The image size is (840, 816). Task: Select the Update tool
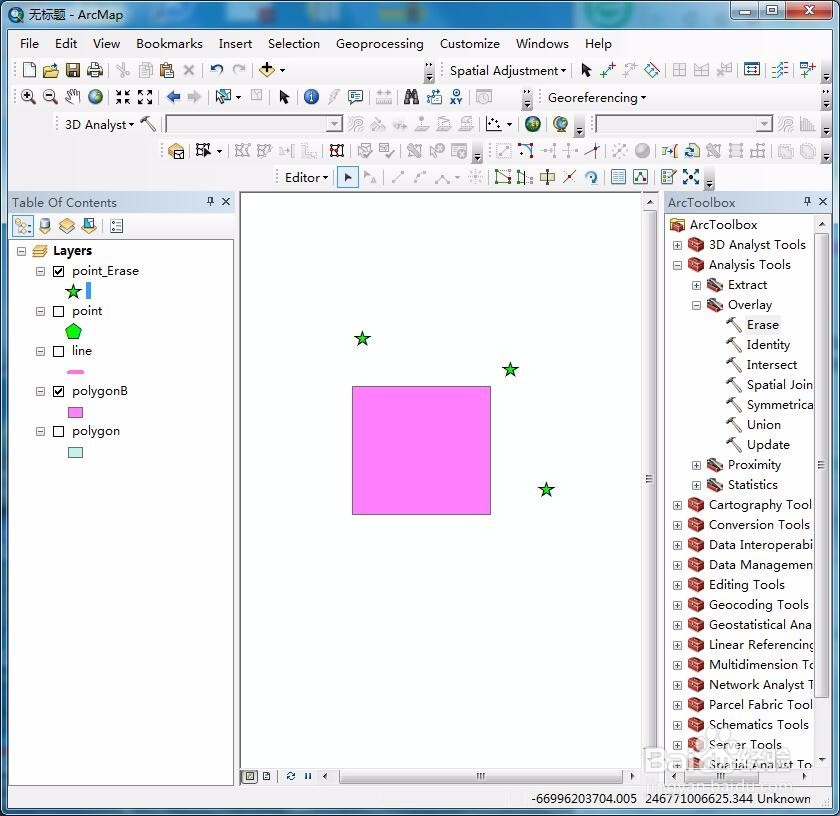coord(768,445)
